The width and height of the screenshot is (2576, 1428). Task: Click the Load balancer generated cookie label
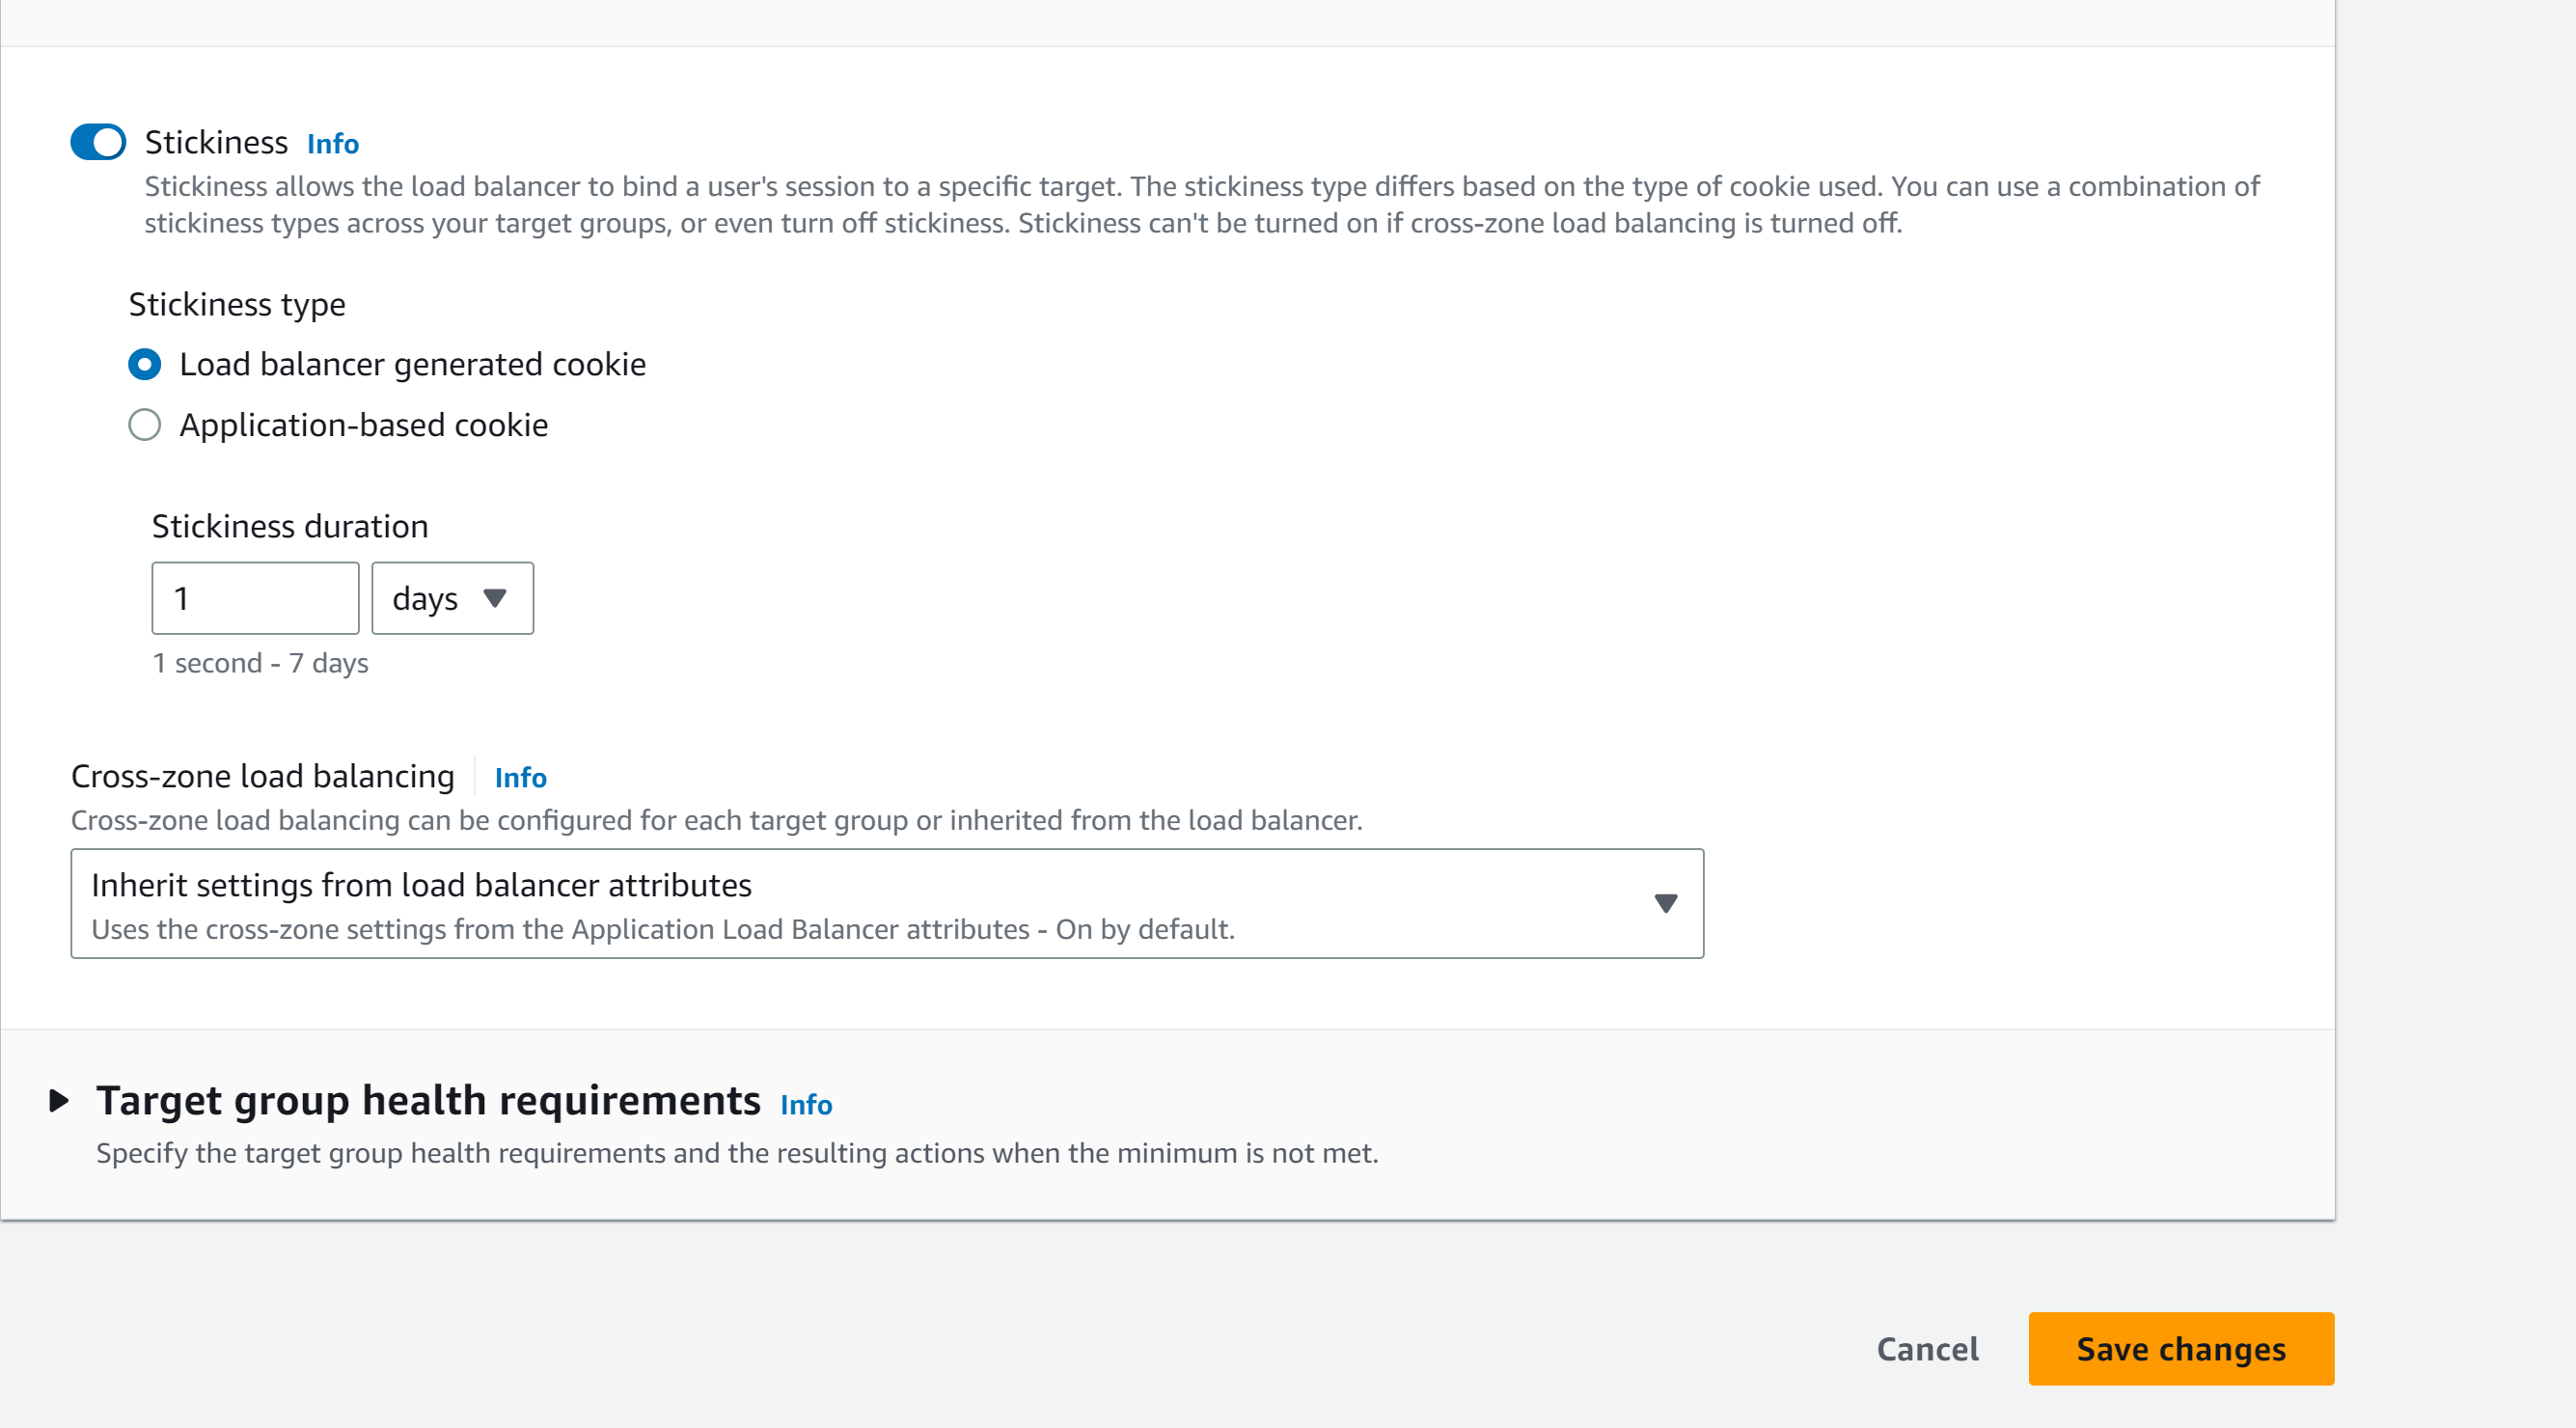413,364
